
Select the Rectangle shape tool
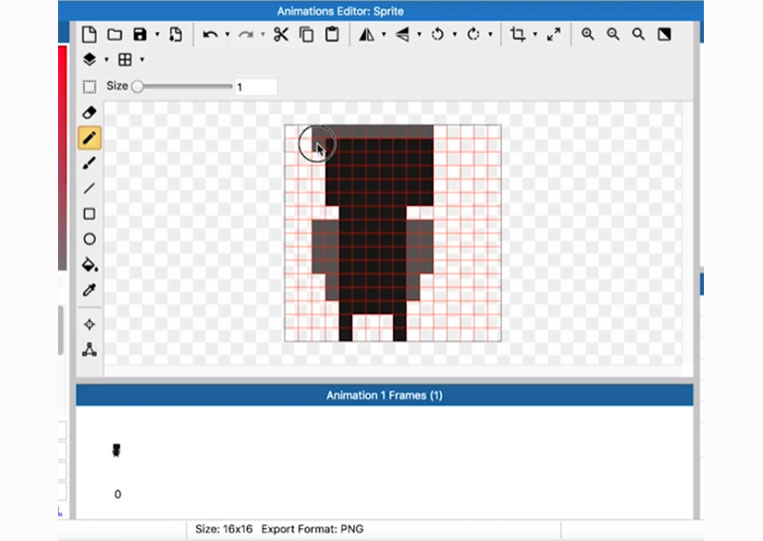coord(89,214)
